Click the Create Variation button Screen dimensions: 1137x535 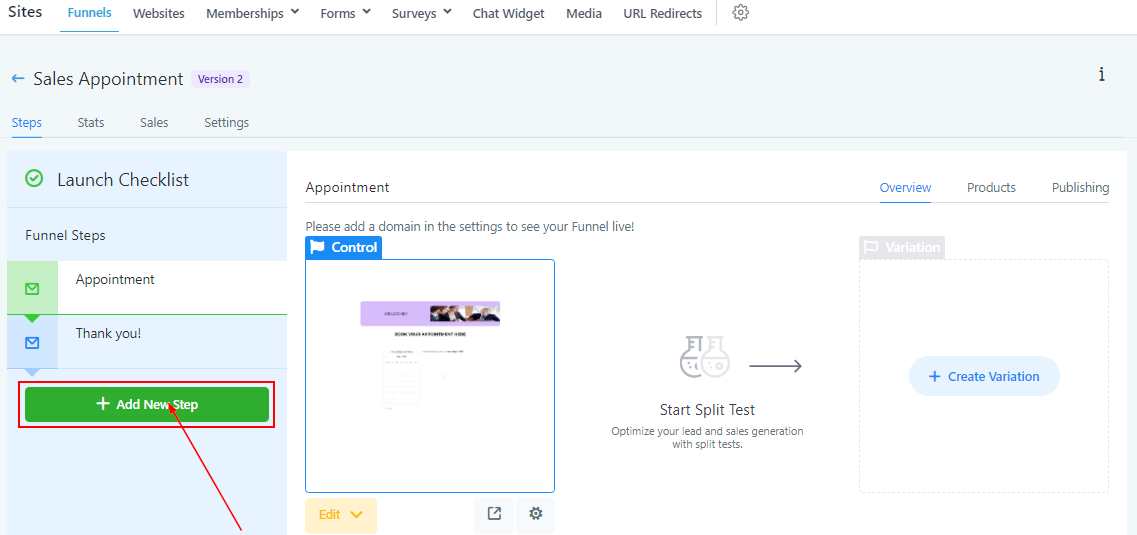(984, 376)
